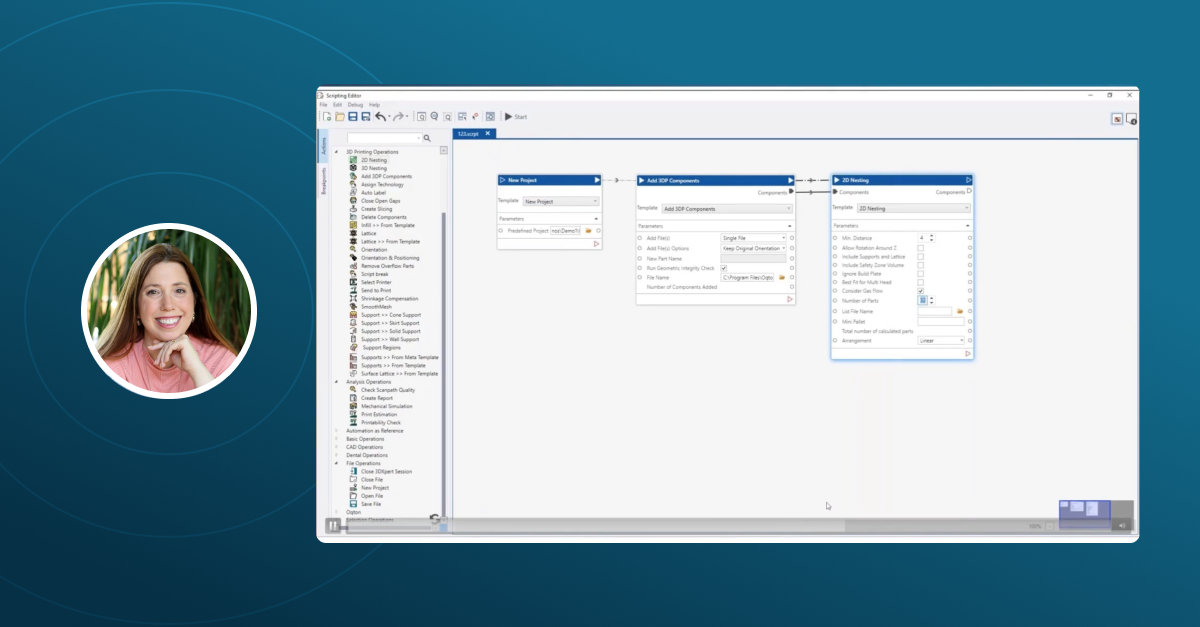Expand the CAD Operations tree group
Image resolution: width=1200 pixels, height=627 pixels.
tap(336, 447)
